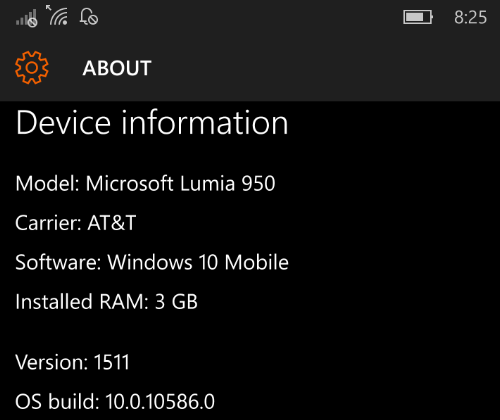Tap the 8:25 clock display
This screenshot has width=500, height=420.
(x=470, y=17)
